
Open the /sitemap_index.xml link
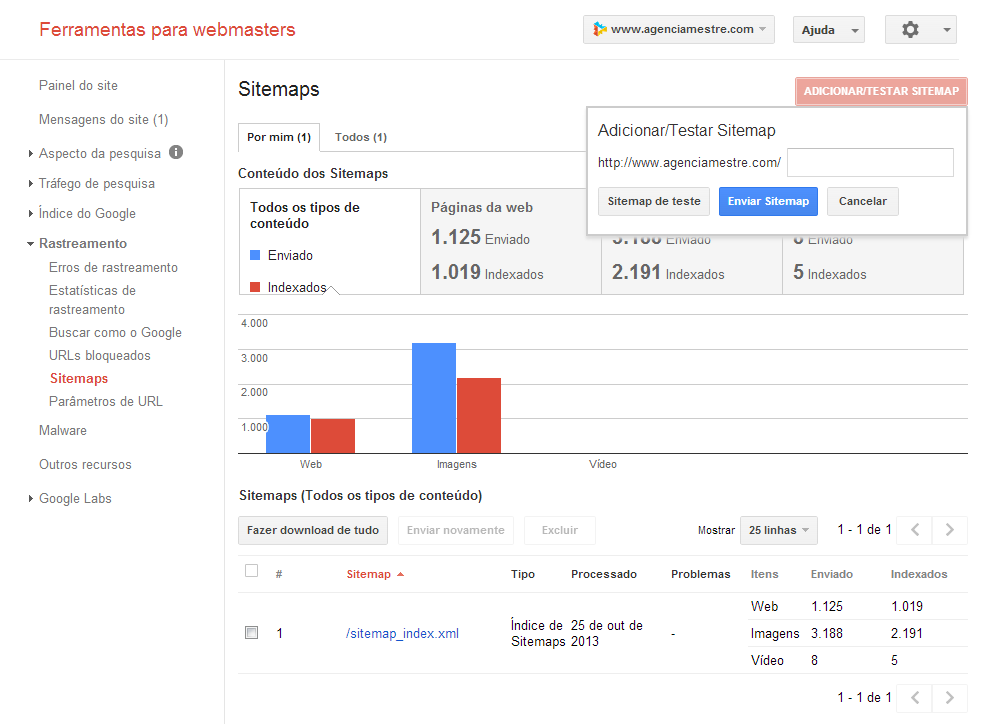pos(402,633)
